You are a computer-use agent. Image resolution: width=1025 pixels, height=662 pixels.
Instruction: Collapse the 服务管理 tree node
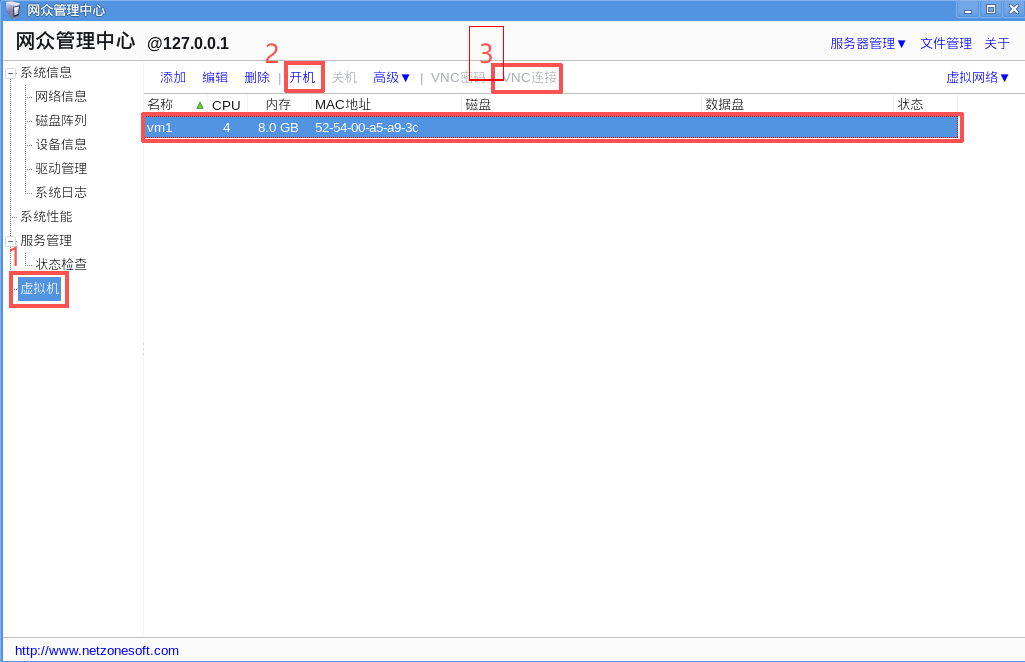pos(10,241)
